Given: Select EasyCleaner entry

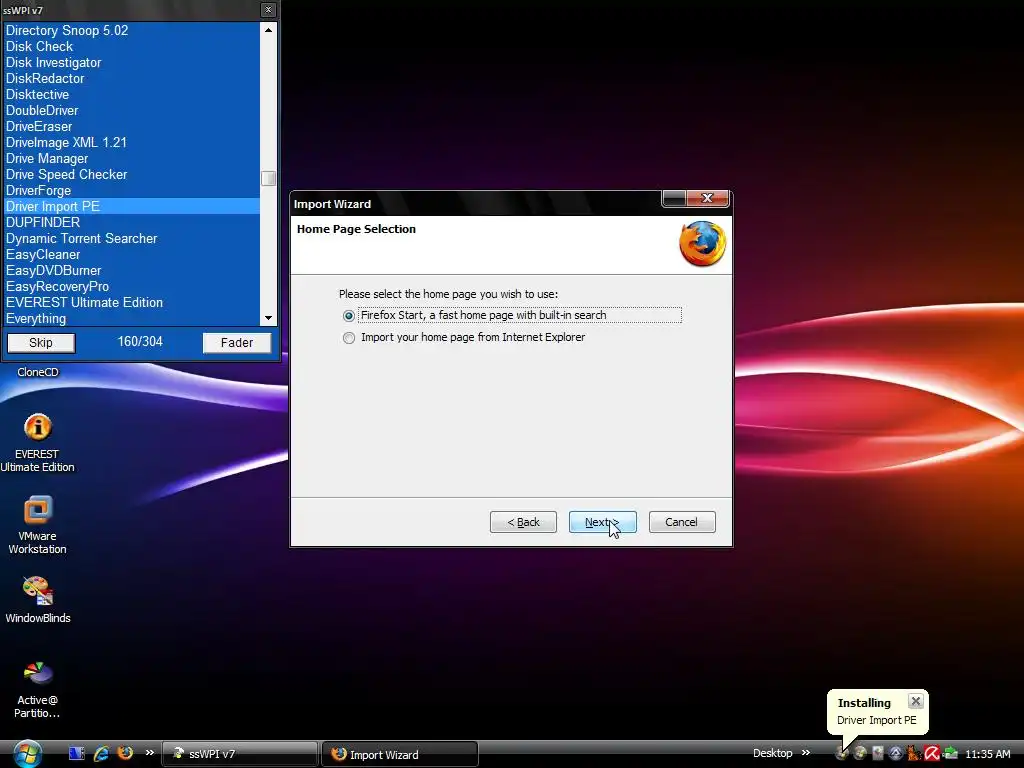Looking at the screenshot, I should (131, 254).
